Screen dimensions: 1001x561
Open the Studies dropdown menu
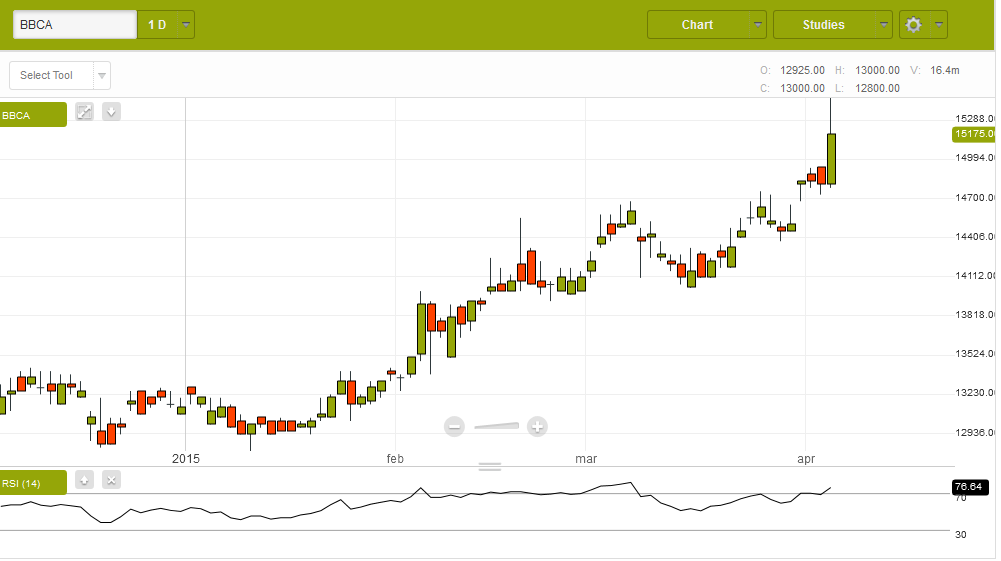click(x=832, y=25)
